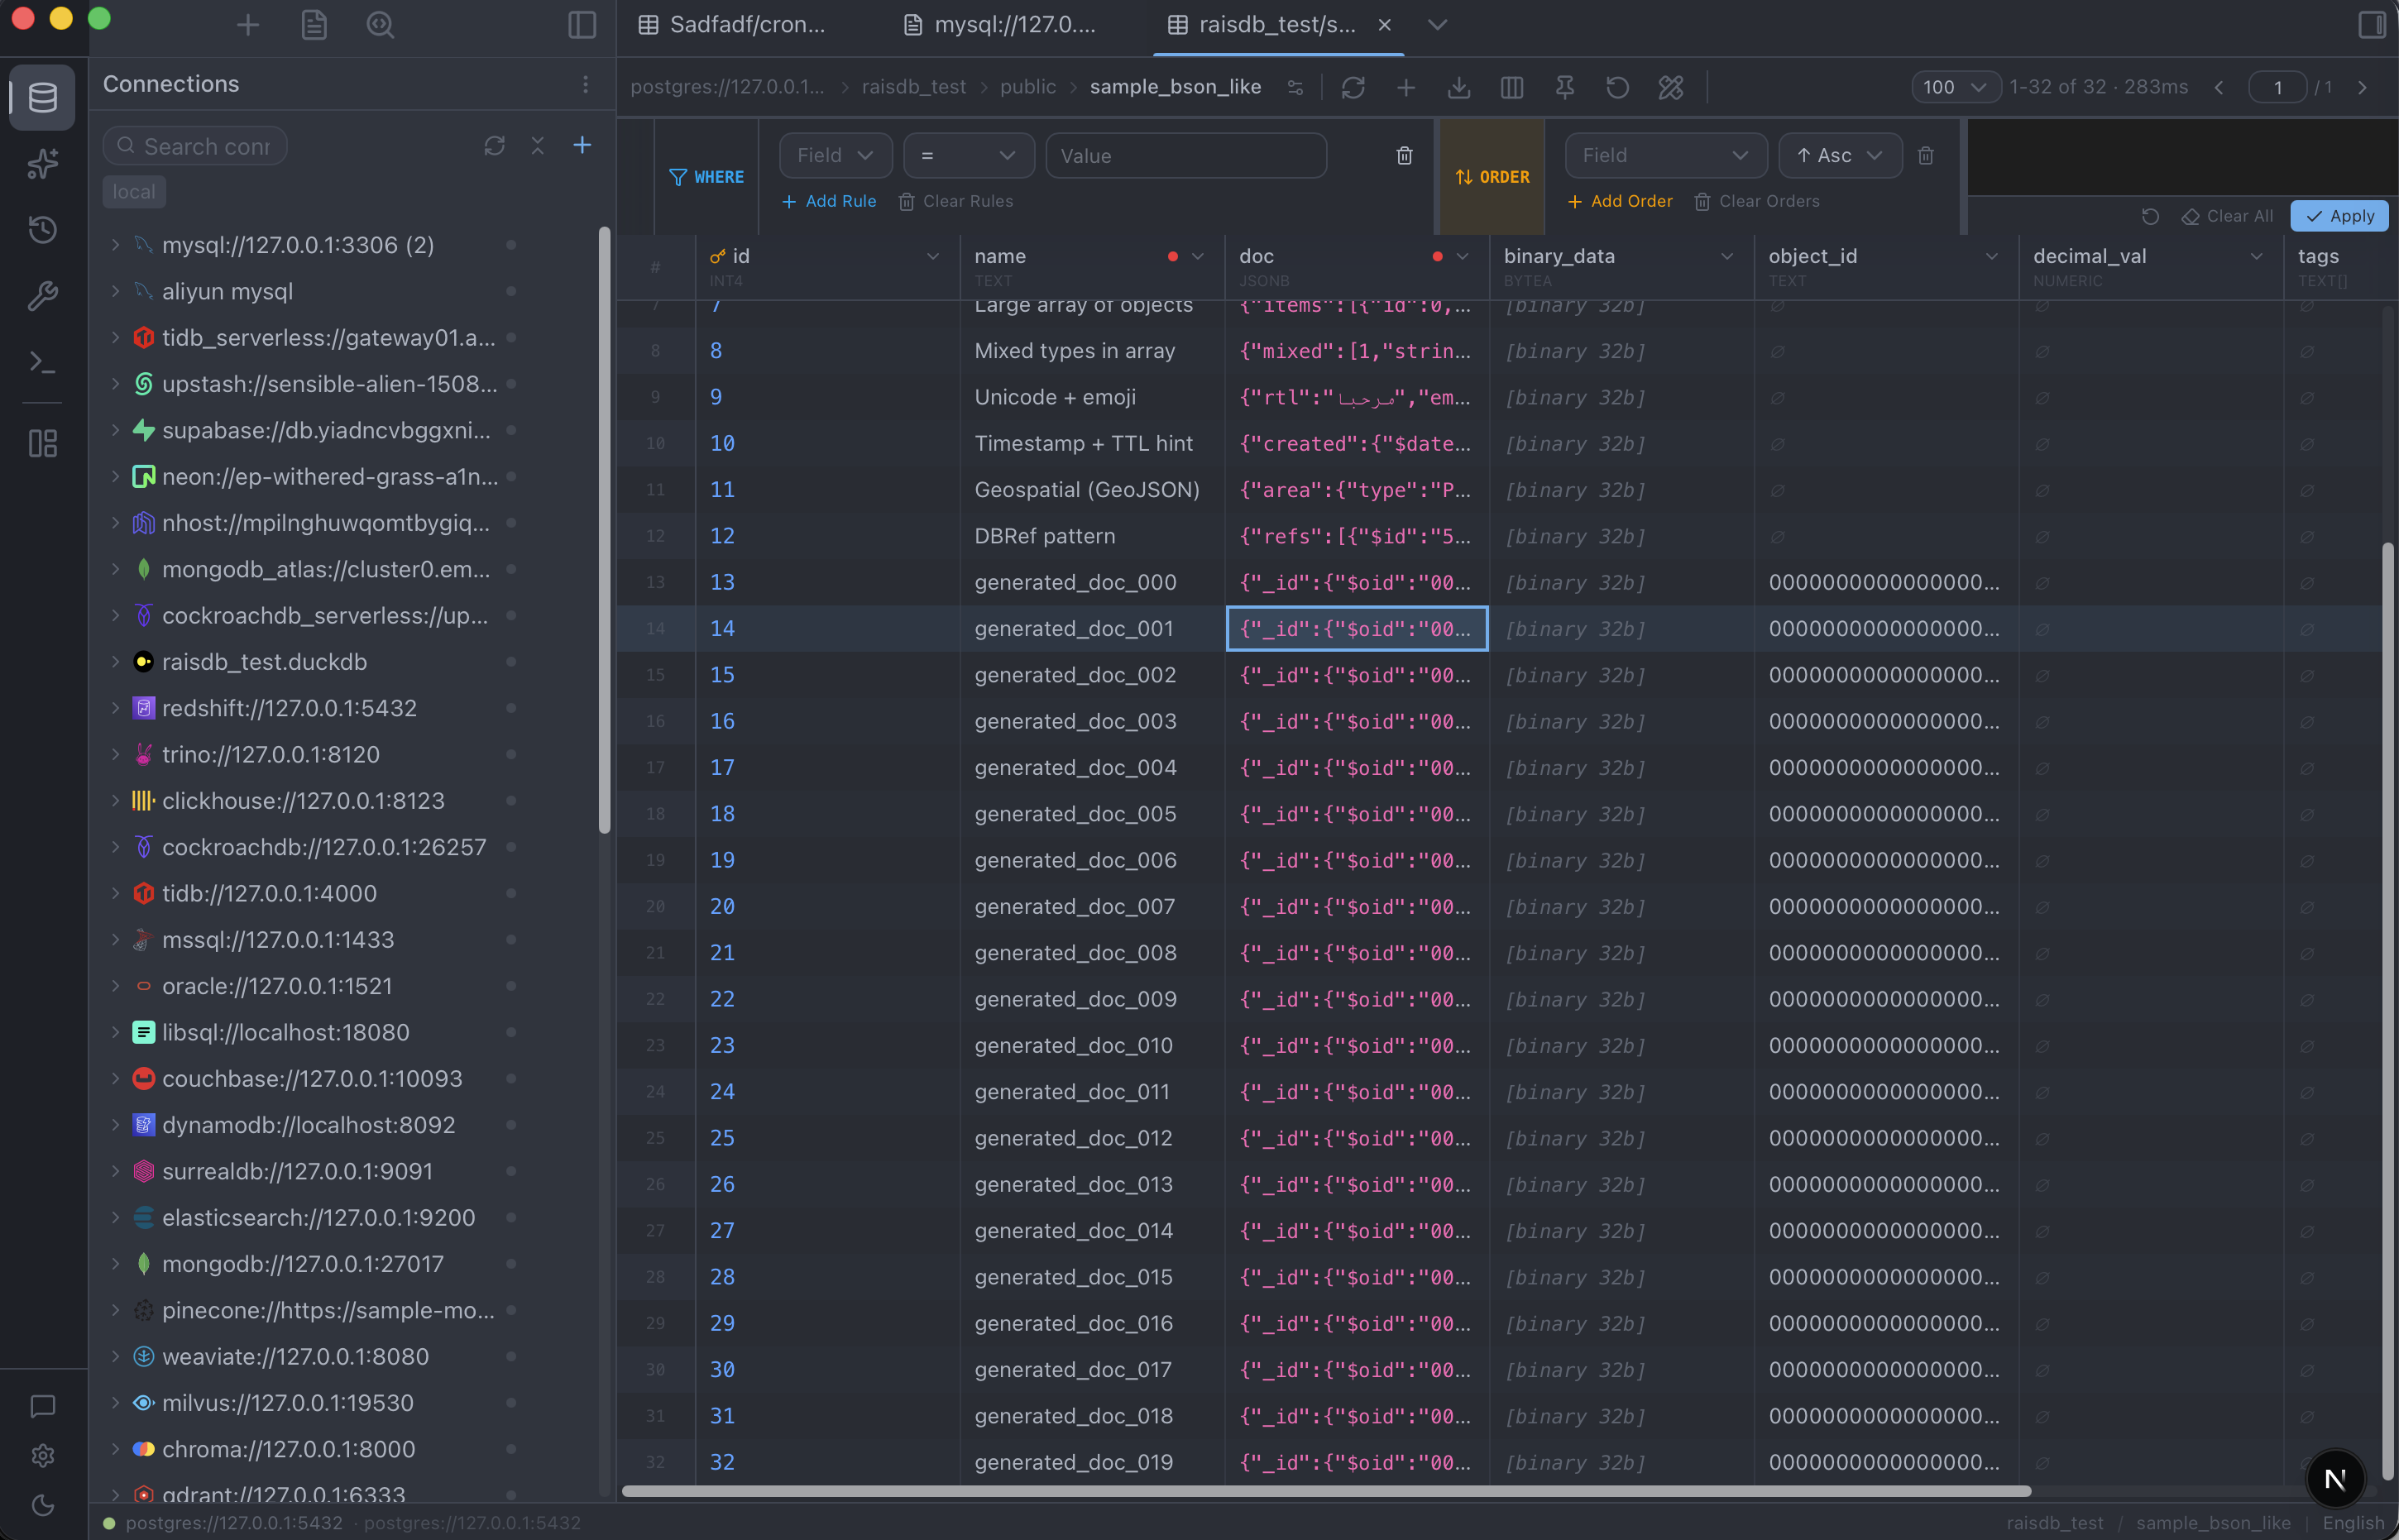The image size is (2399, 1540).
Task: Refresh the connections list
Action: coord(494,146)
